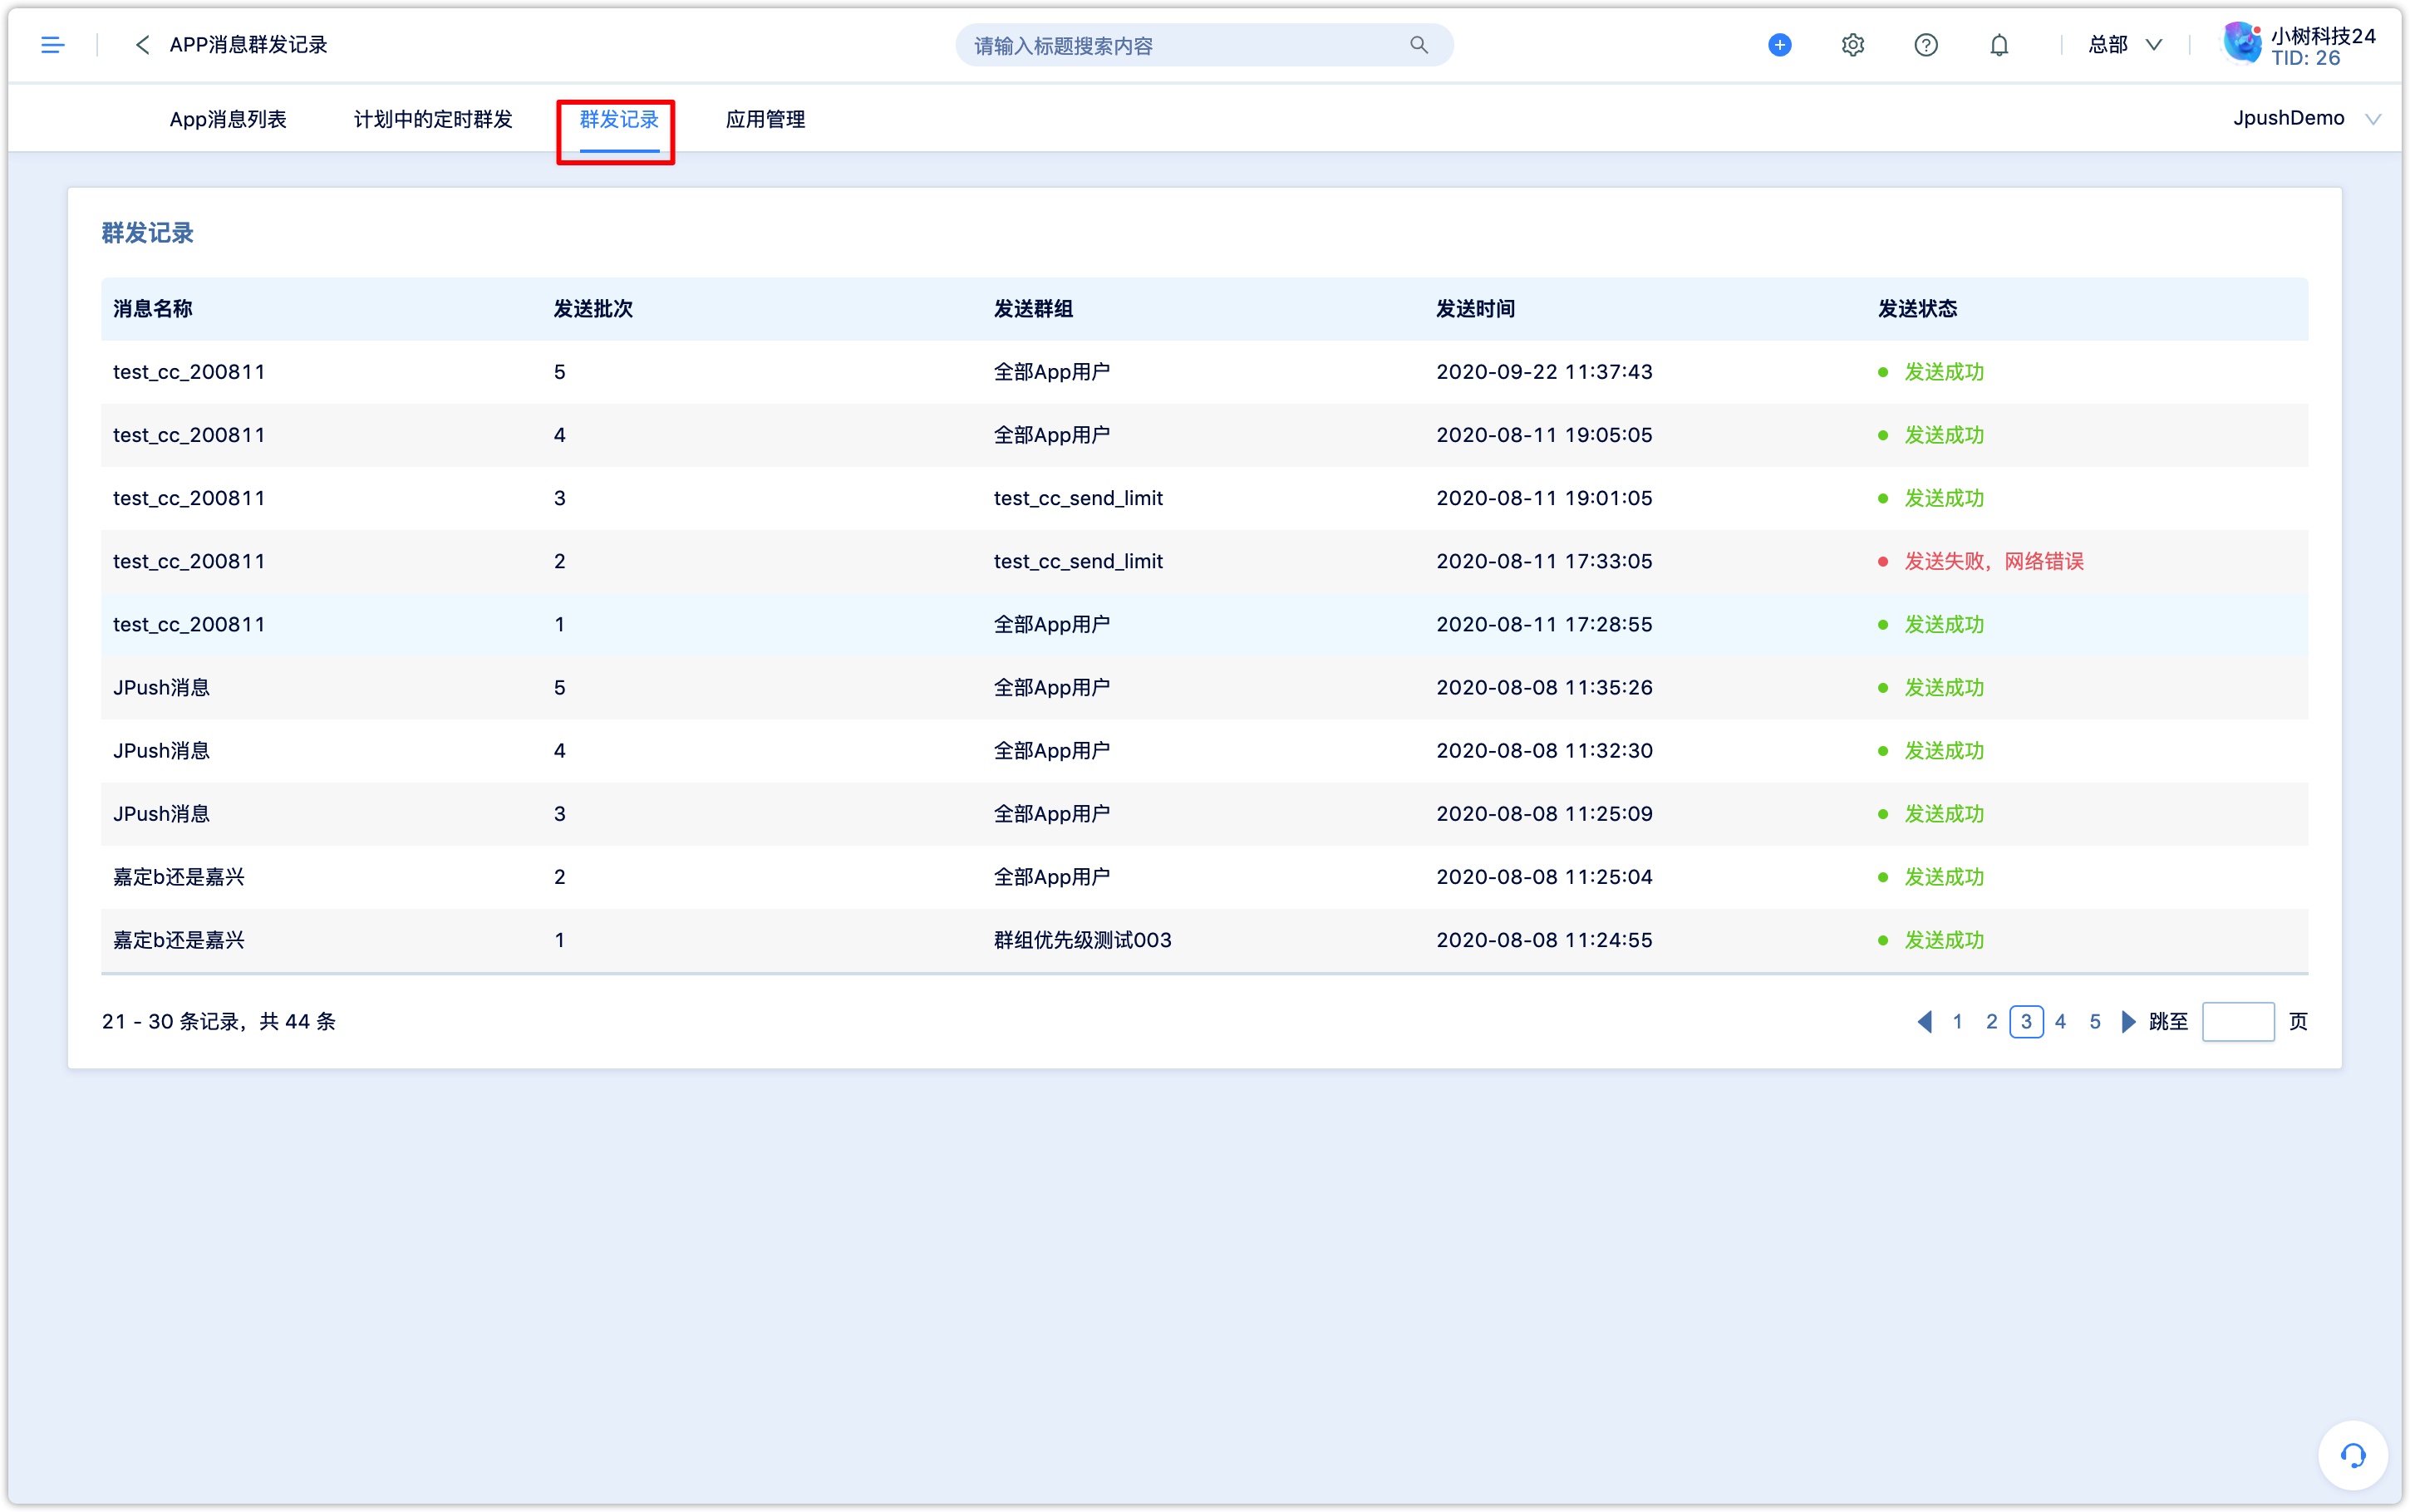Click the 跳至 page number input box

tap(2238, 1021)
